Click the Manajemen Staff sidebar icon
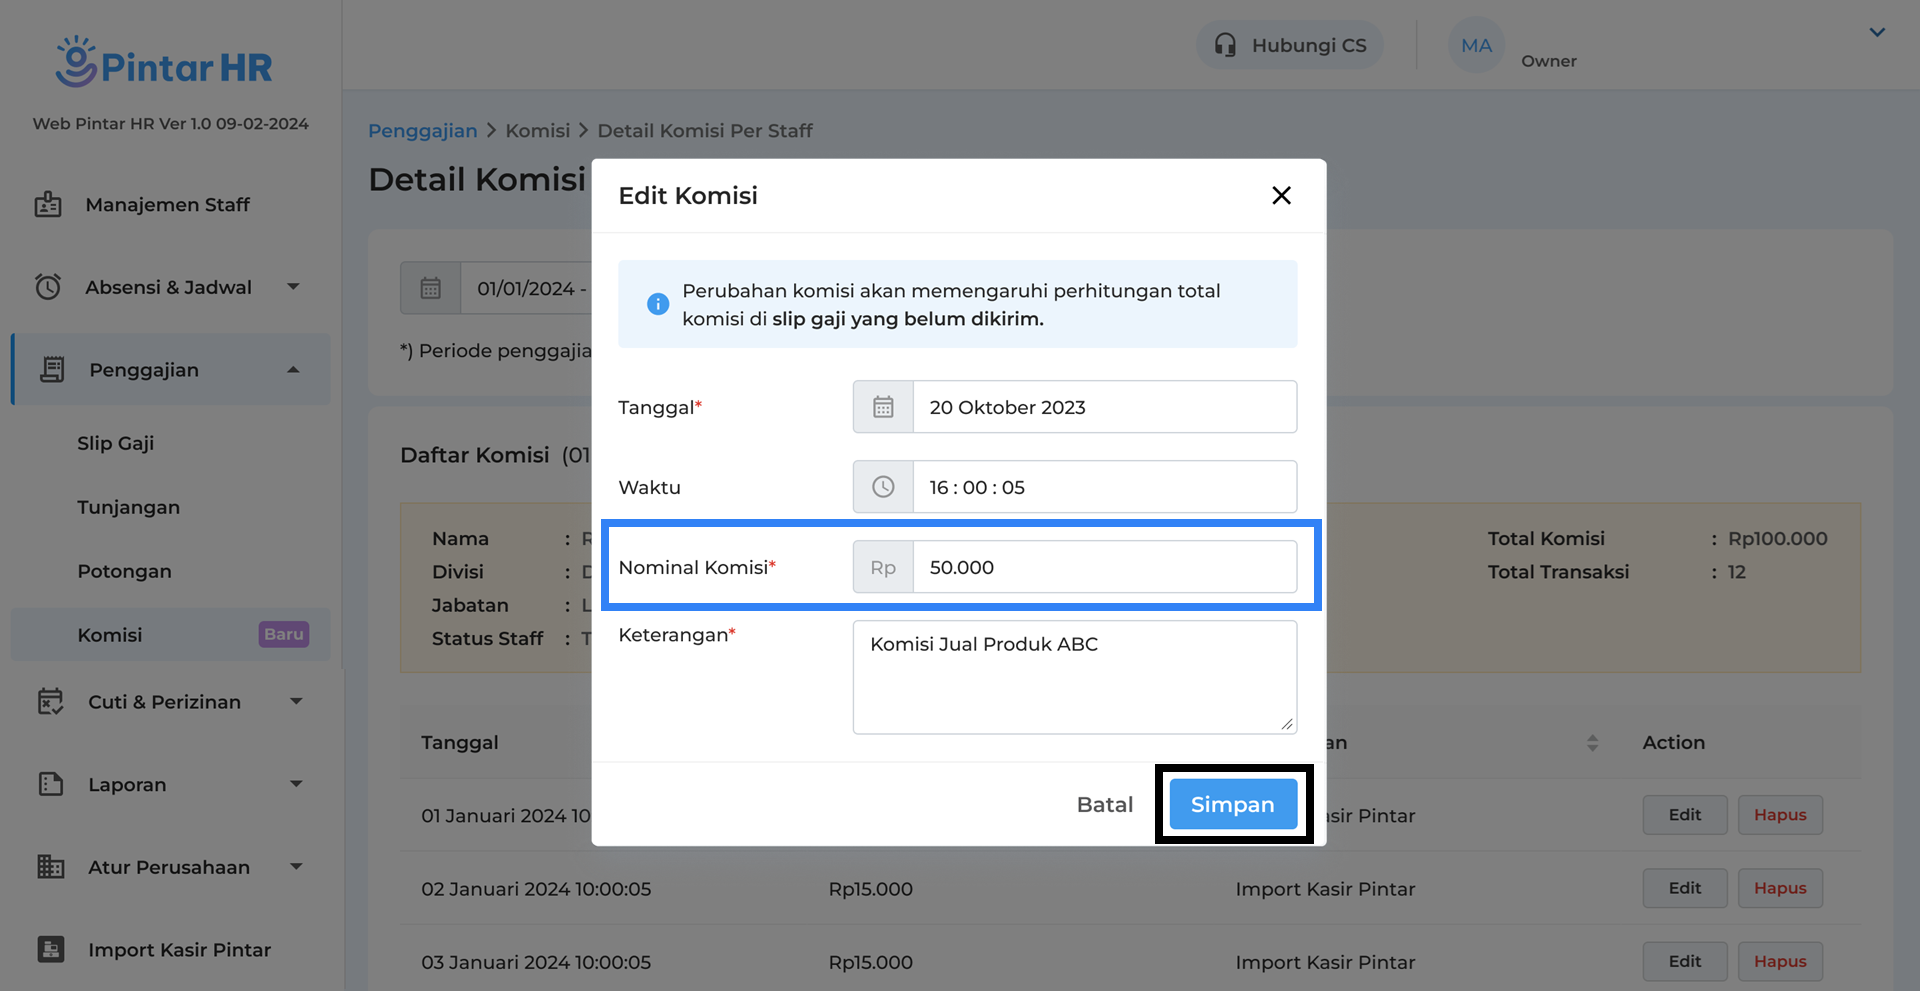 48,205
